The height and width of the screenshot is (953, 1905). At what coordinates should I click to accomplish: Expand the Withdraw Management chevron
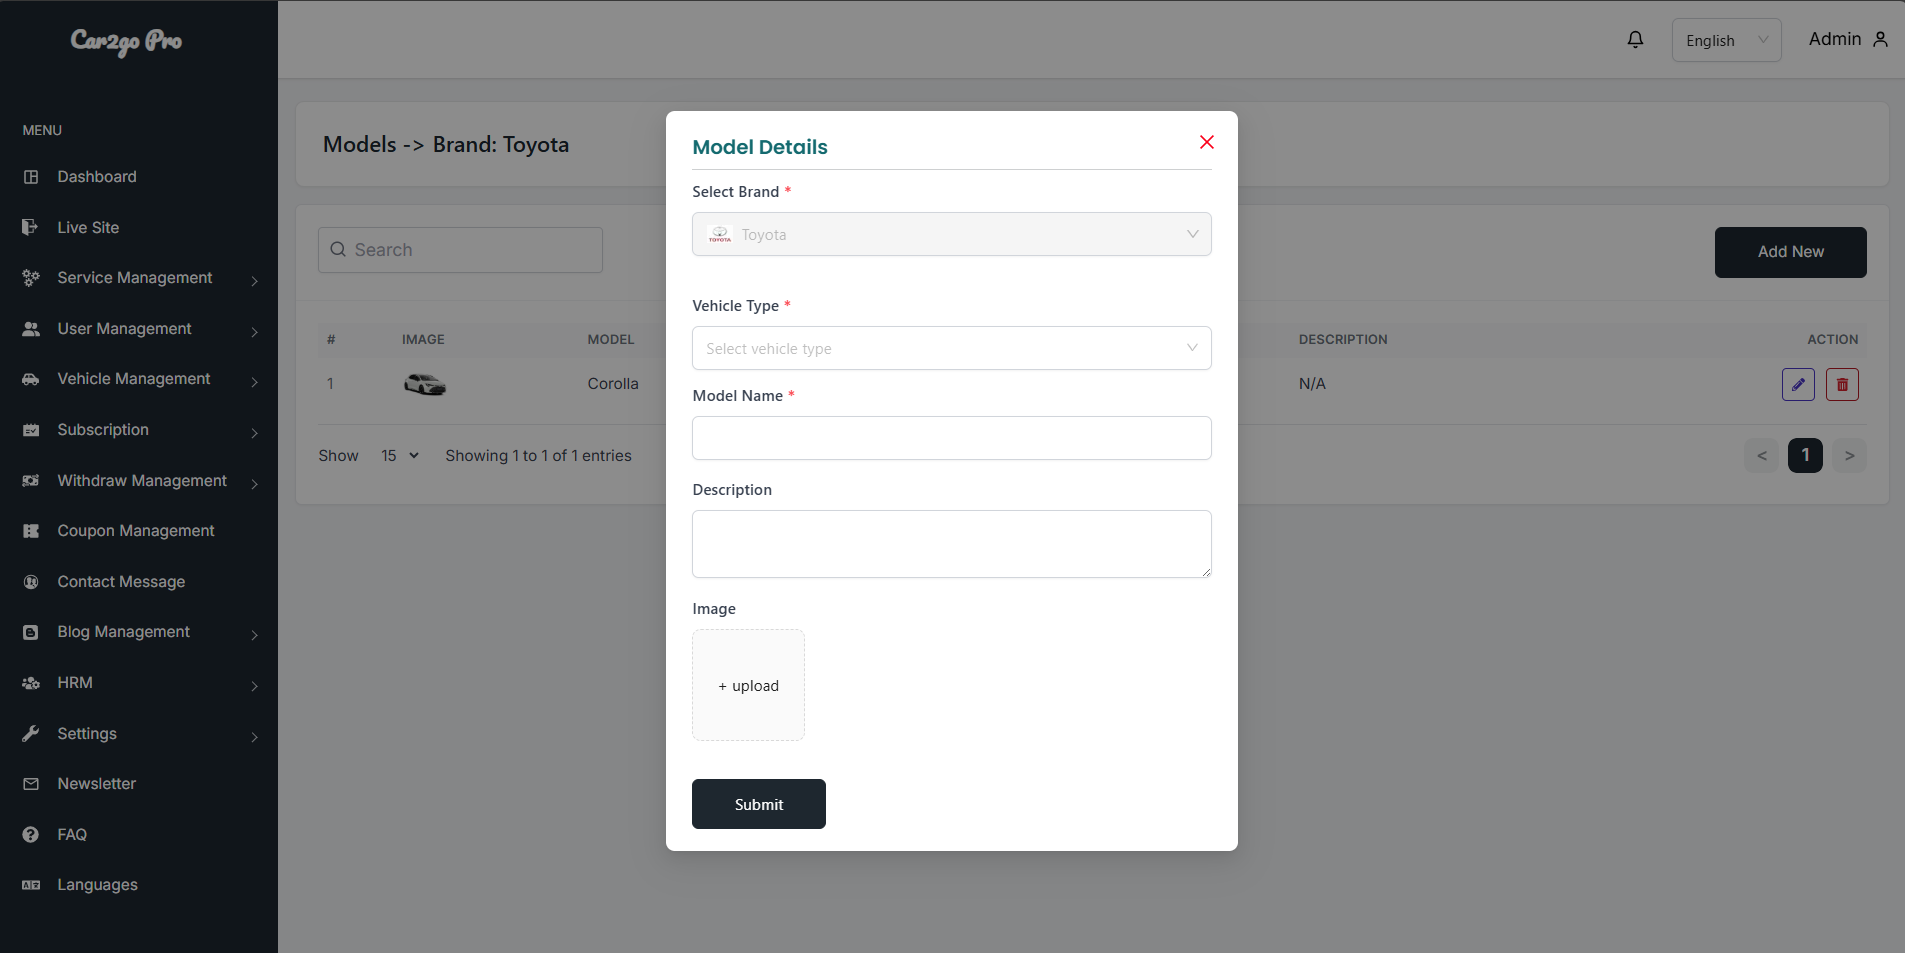[x=255, y=484]
